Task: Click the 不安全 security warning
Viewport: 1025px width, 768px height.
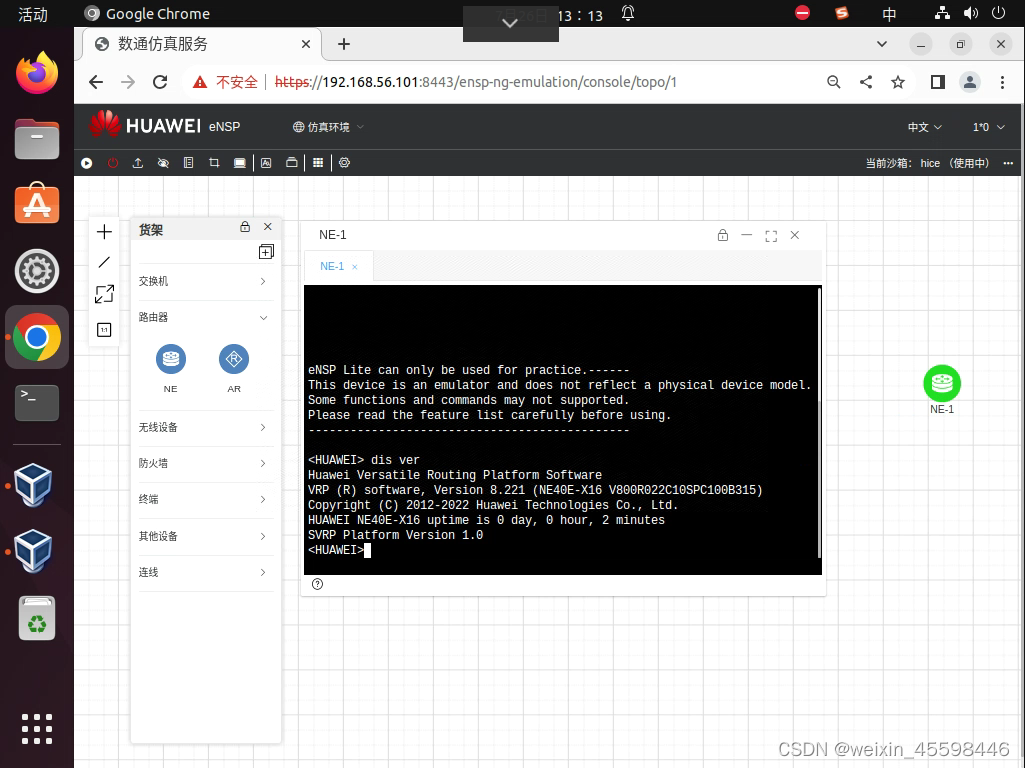Action: pyautogui.click(x=226, y=82)
